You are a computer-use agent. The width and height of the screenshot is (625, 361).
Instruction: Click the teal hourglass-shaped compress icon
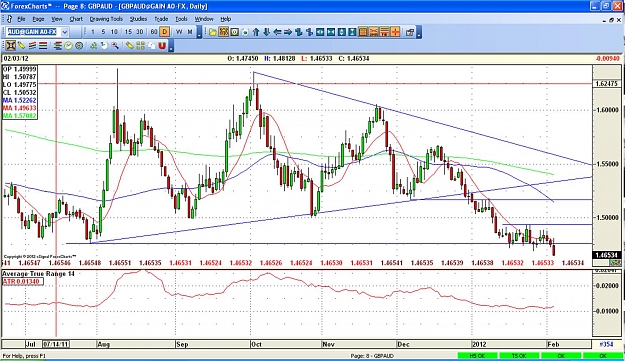pos(352,32)
